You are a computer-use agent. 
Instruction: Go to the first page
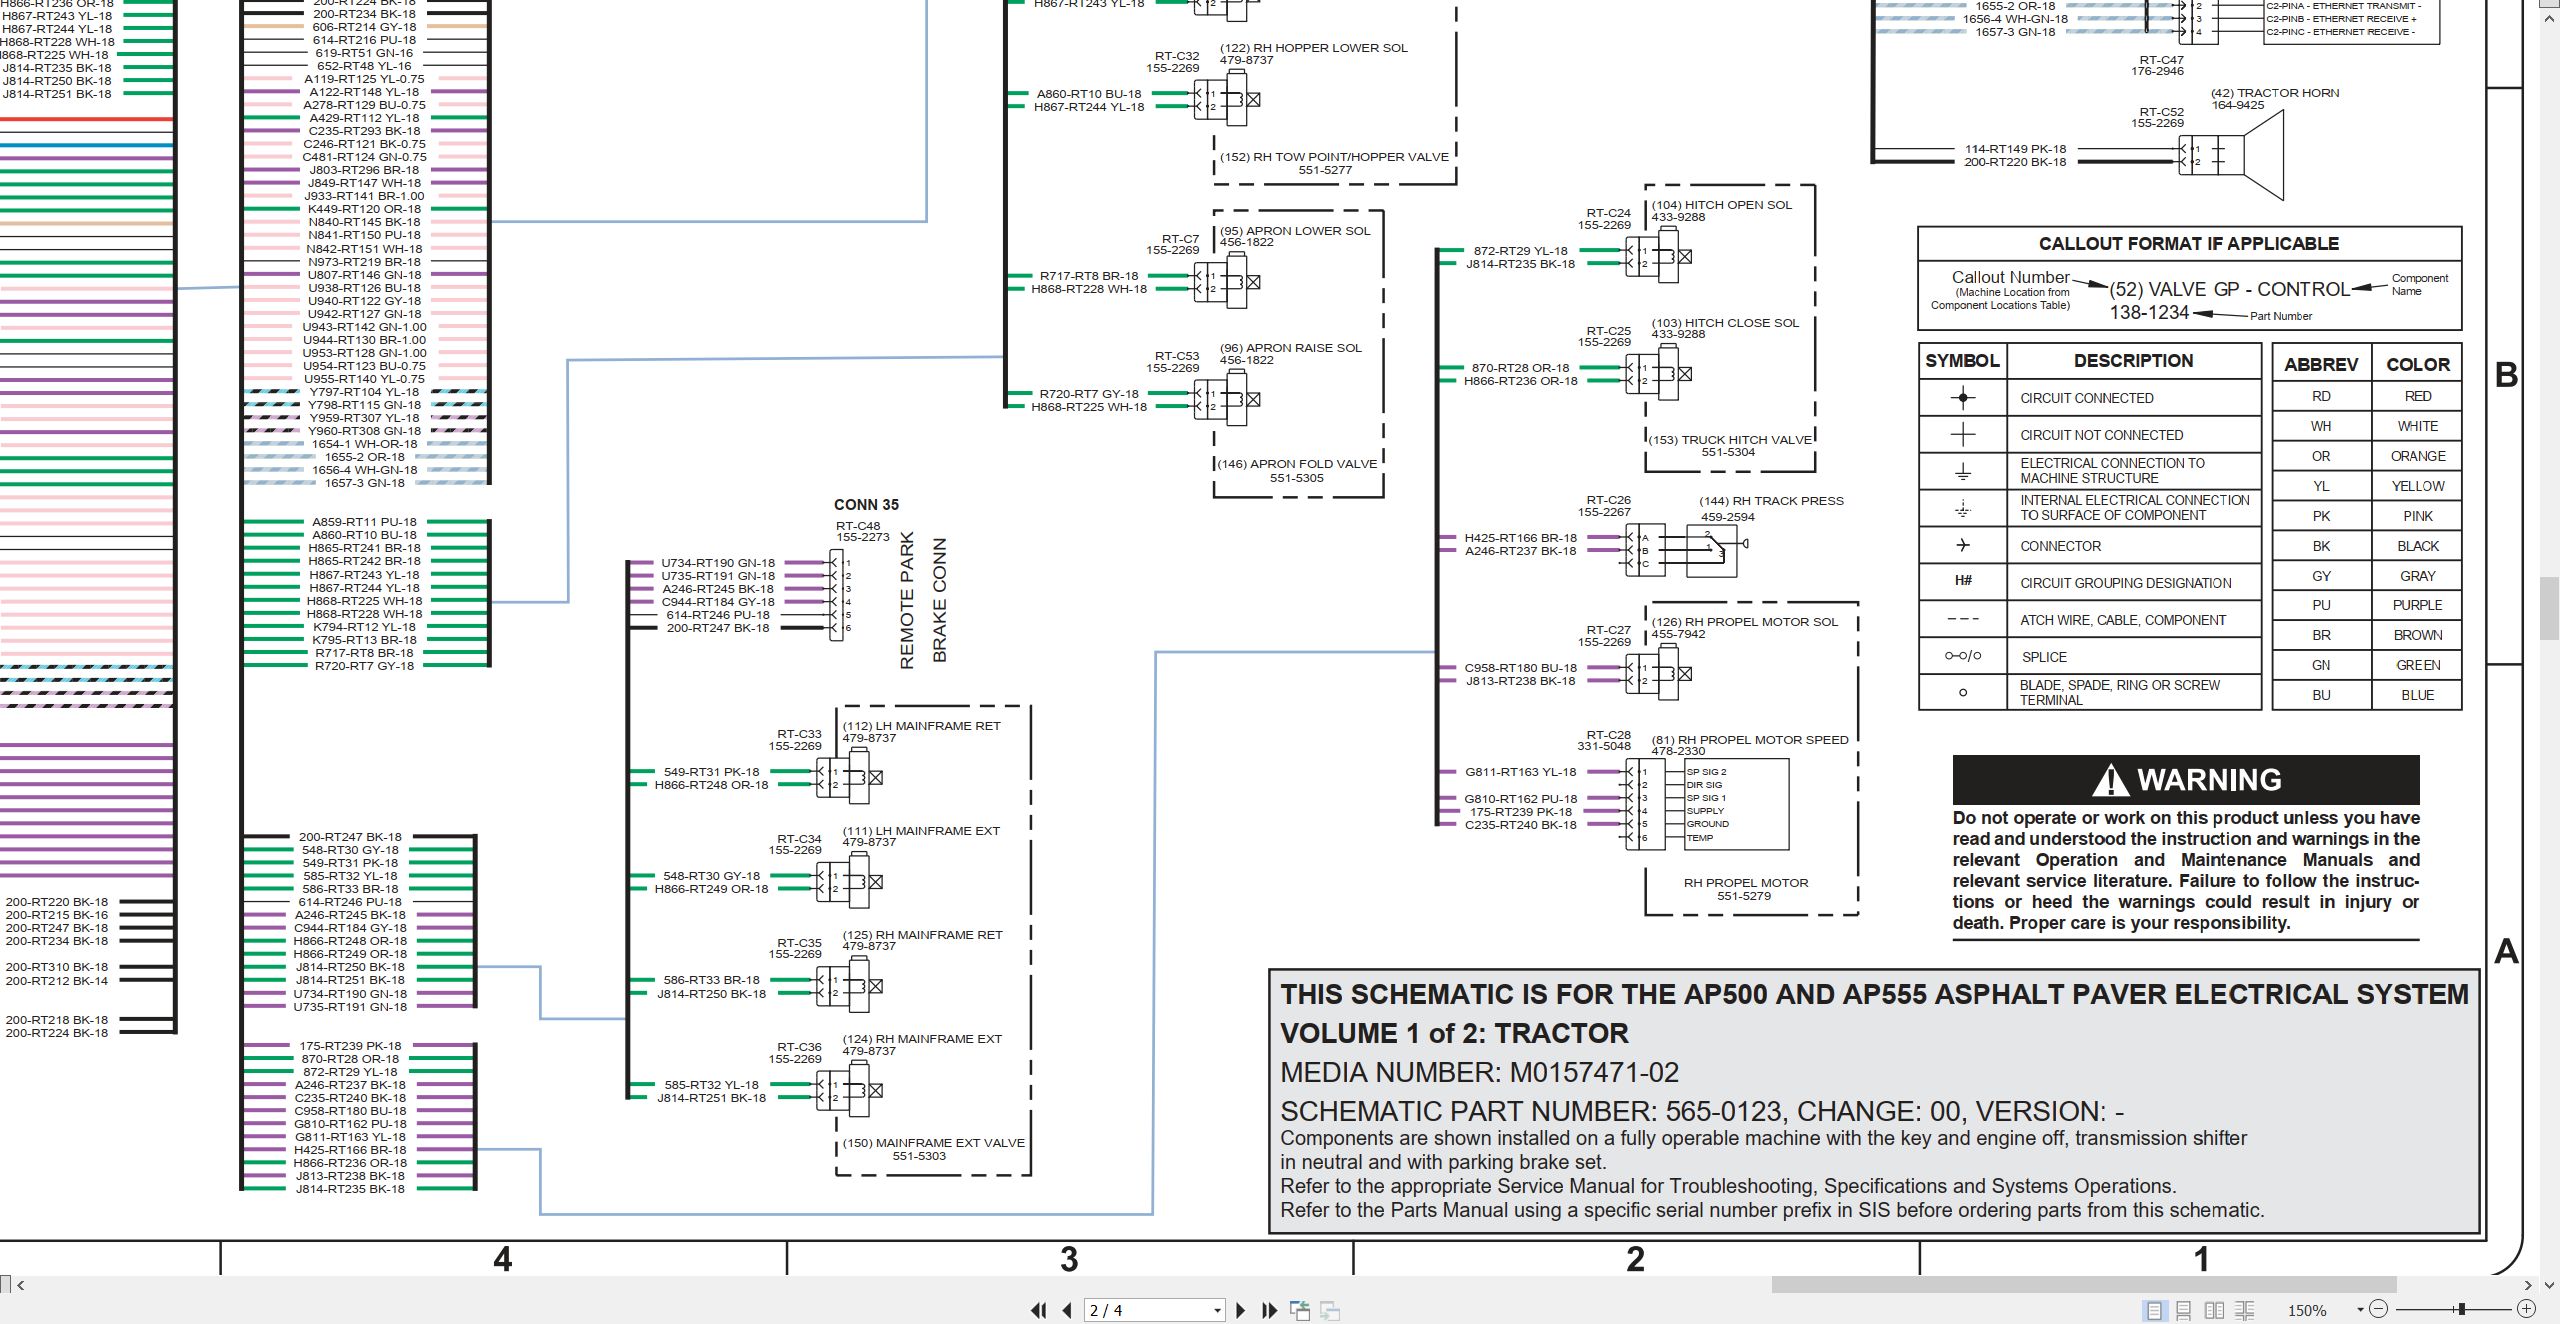(x=1039, y=1310)
